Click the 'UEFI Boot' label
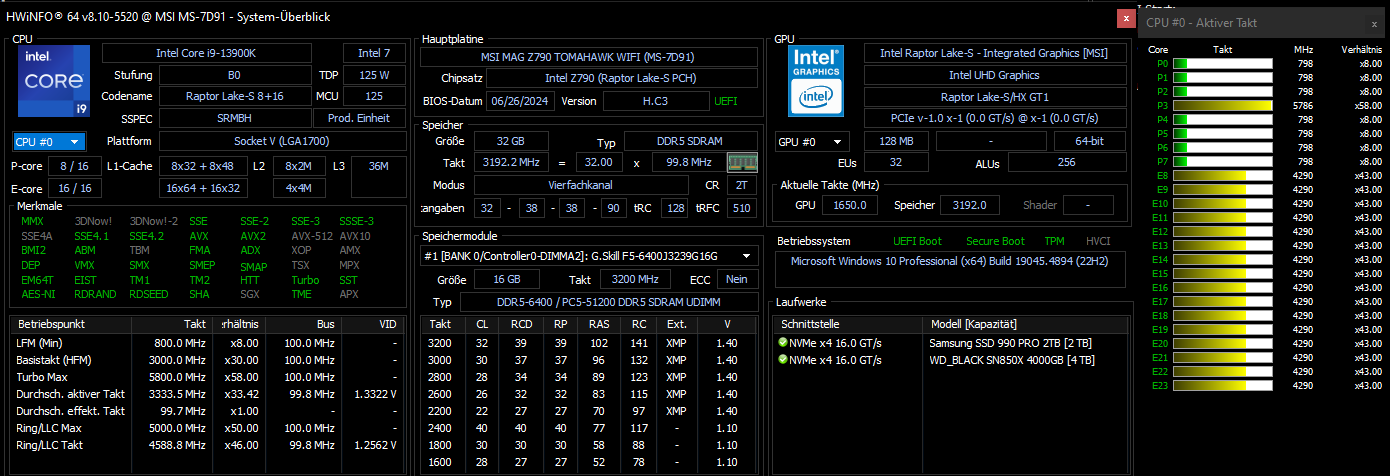 (917, 241)
